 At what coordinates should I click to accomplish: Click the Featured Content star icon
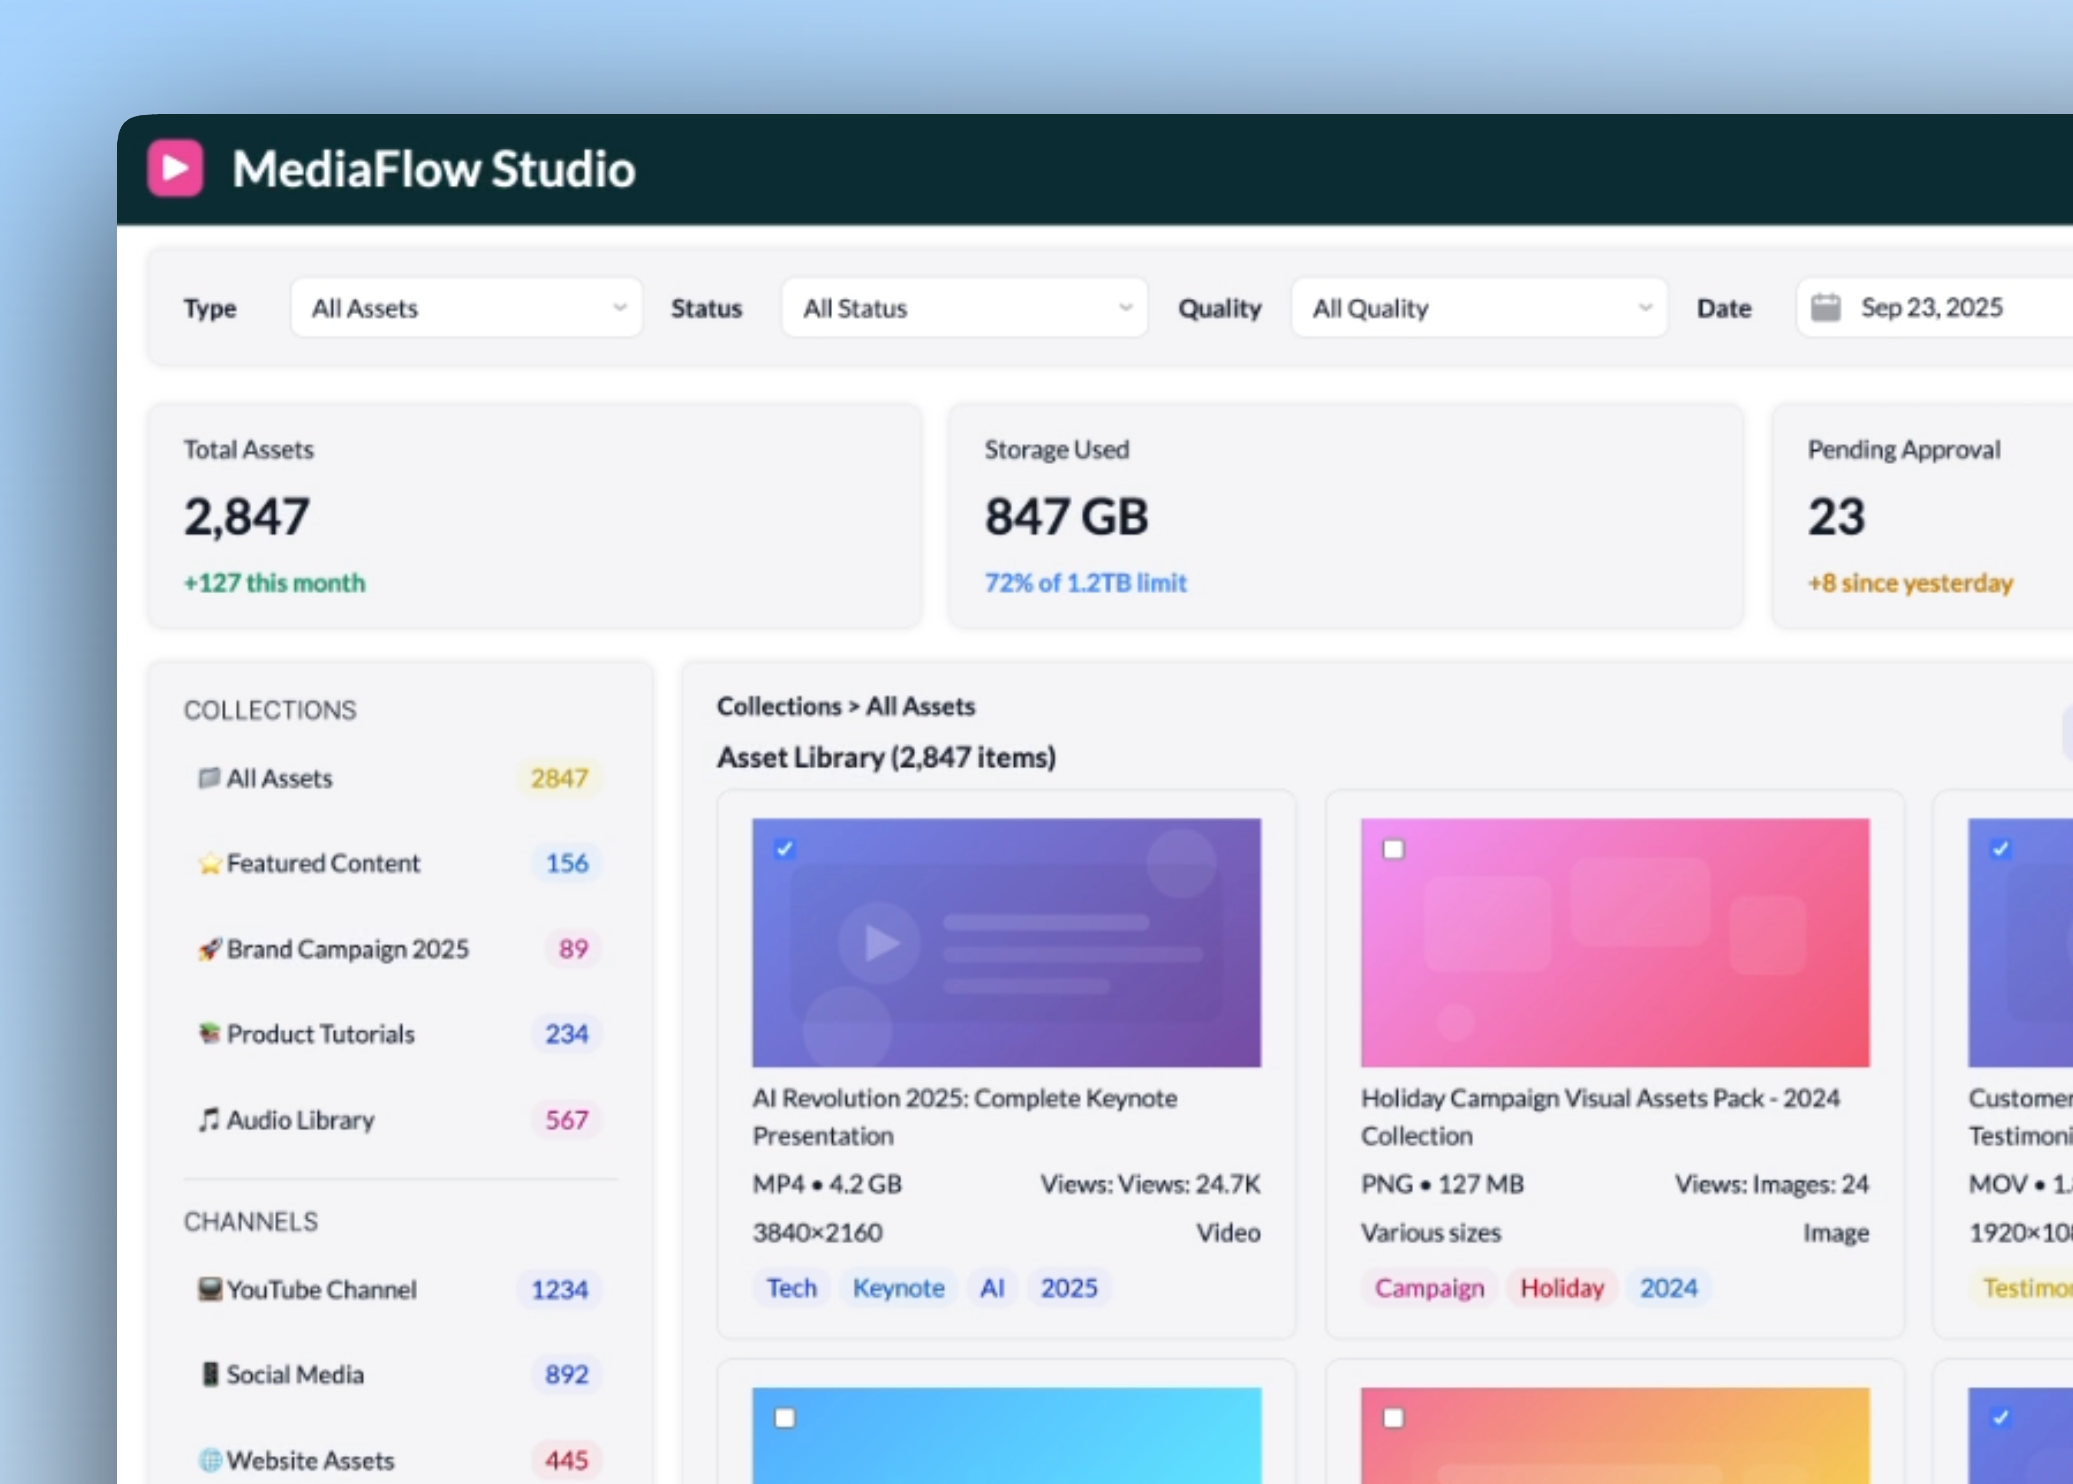coord(210,863)
